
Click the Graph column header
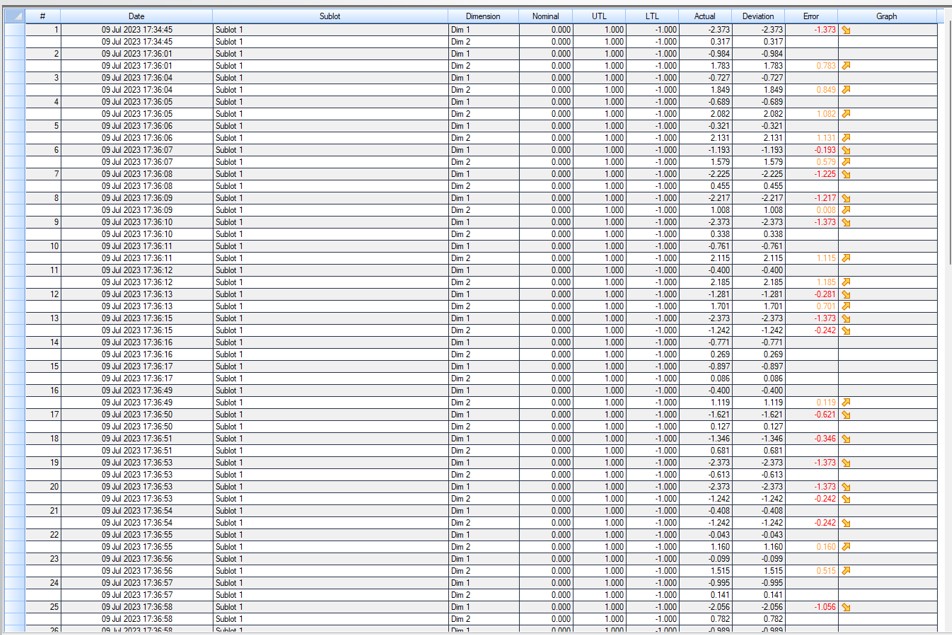[x=887, y=16]
